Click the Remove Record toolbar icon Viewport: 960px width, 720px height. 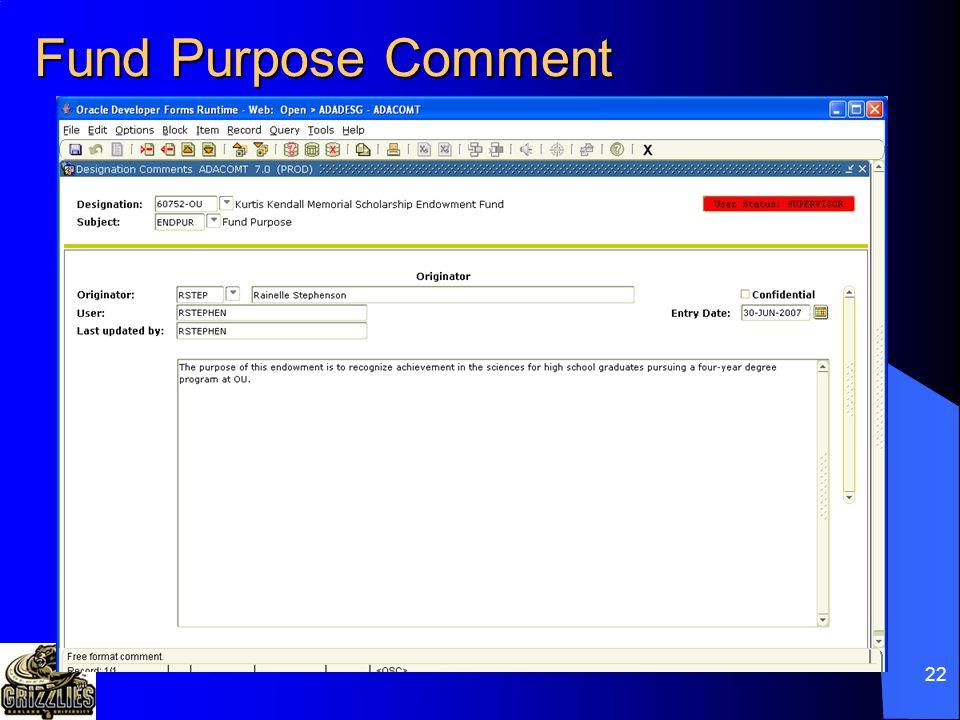pos(168,149)
